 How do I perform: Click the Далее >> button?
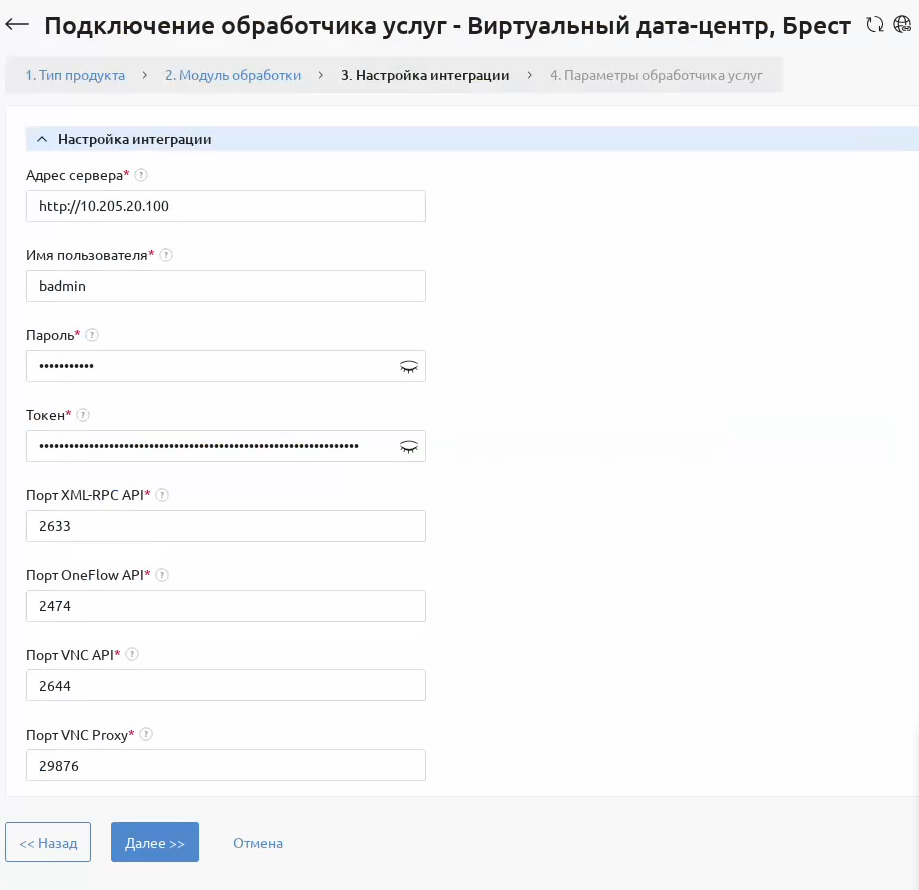(155, 842)
